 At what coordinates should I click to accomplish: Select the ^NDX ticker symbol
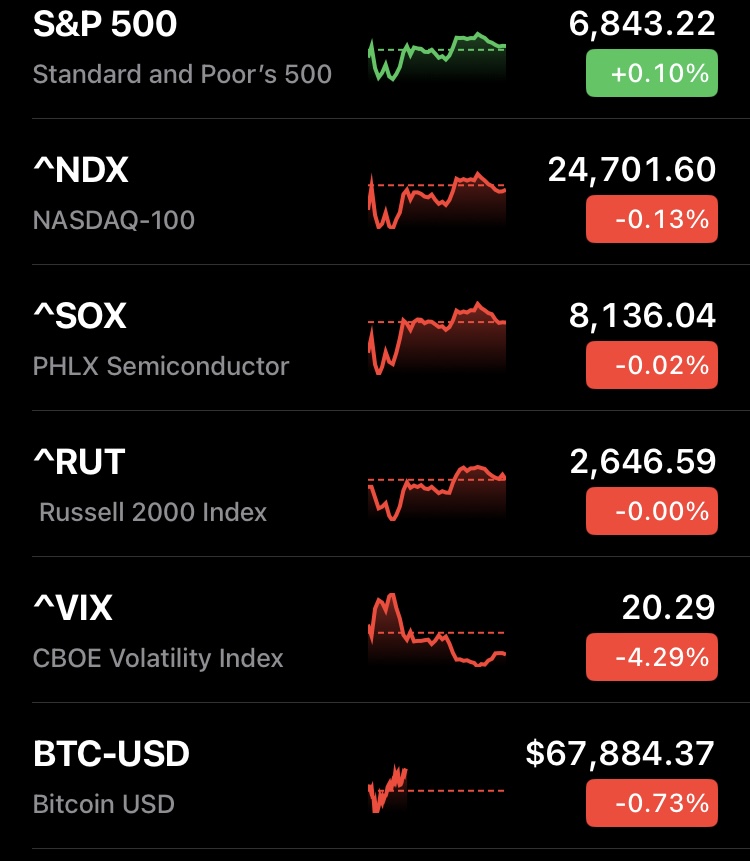[x=81, y=170]
